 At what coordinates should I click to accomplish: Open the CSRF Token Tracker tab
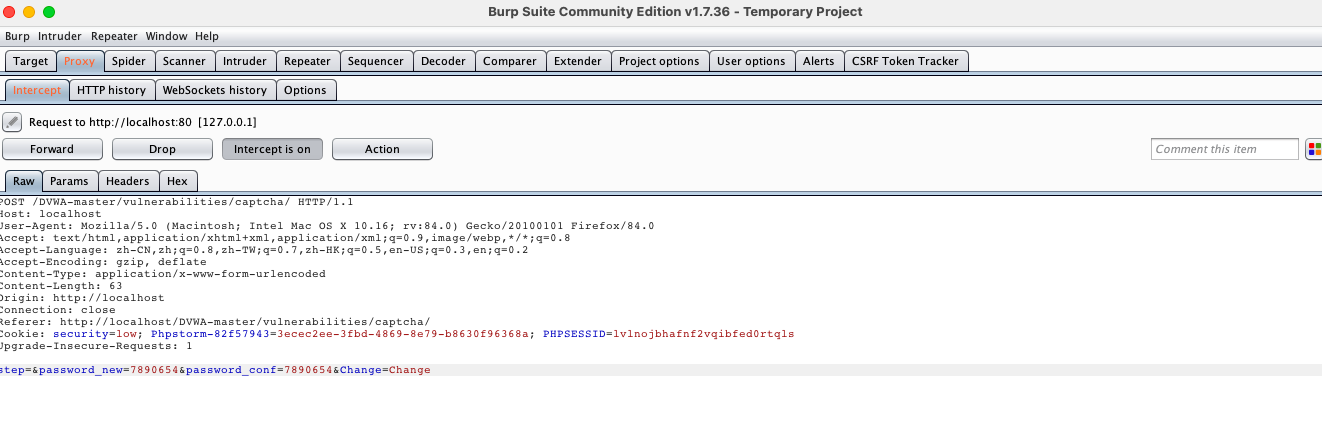pos(905,61)
